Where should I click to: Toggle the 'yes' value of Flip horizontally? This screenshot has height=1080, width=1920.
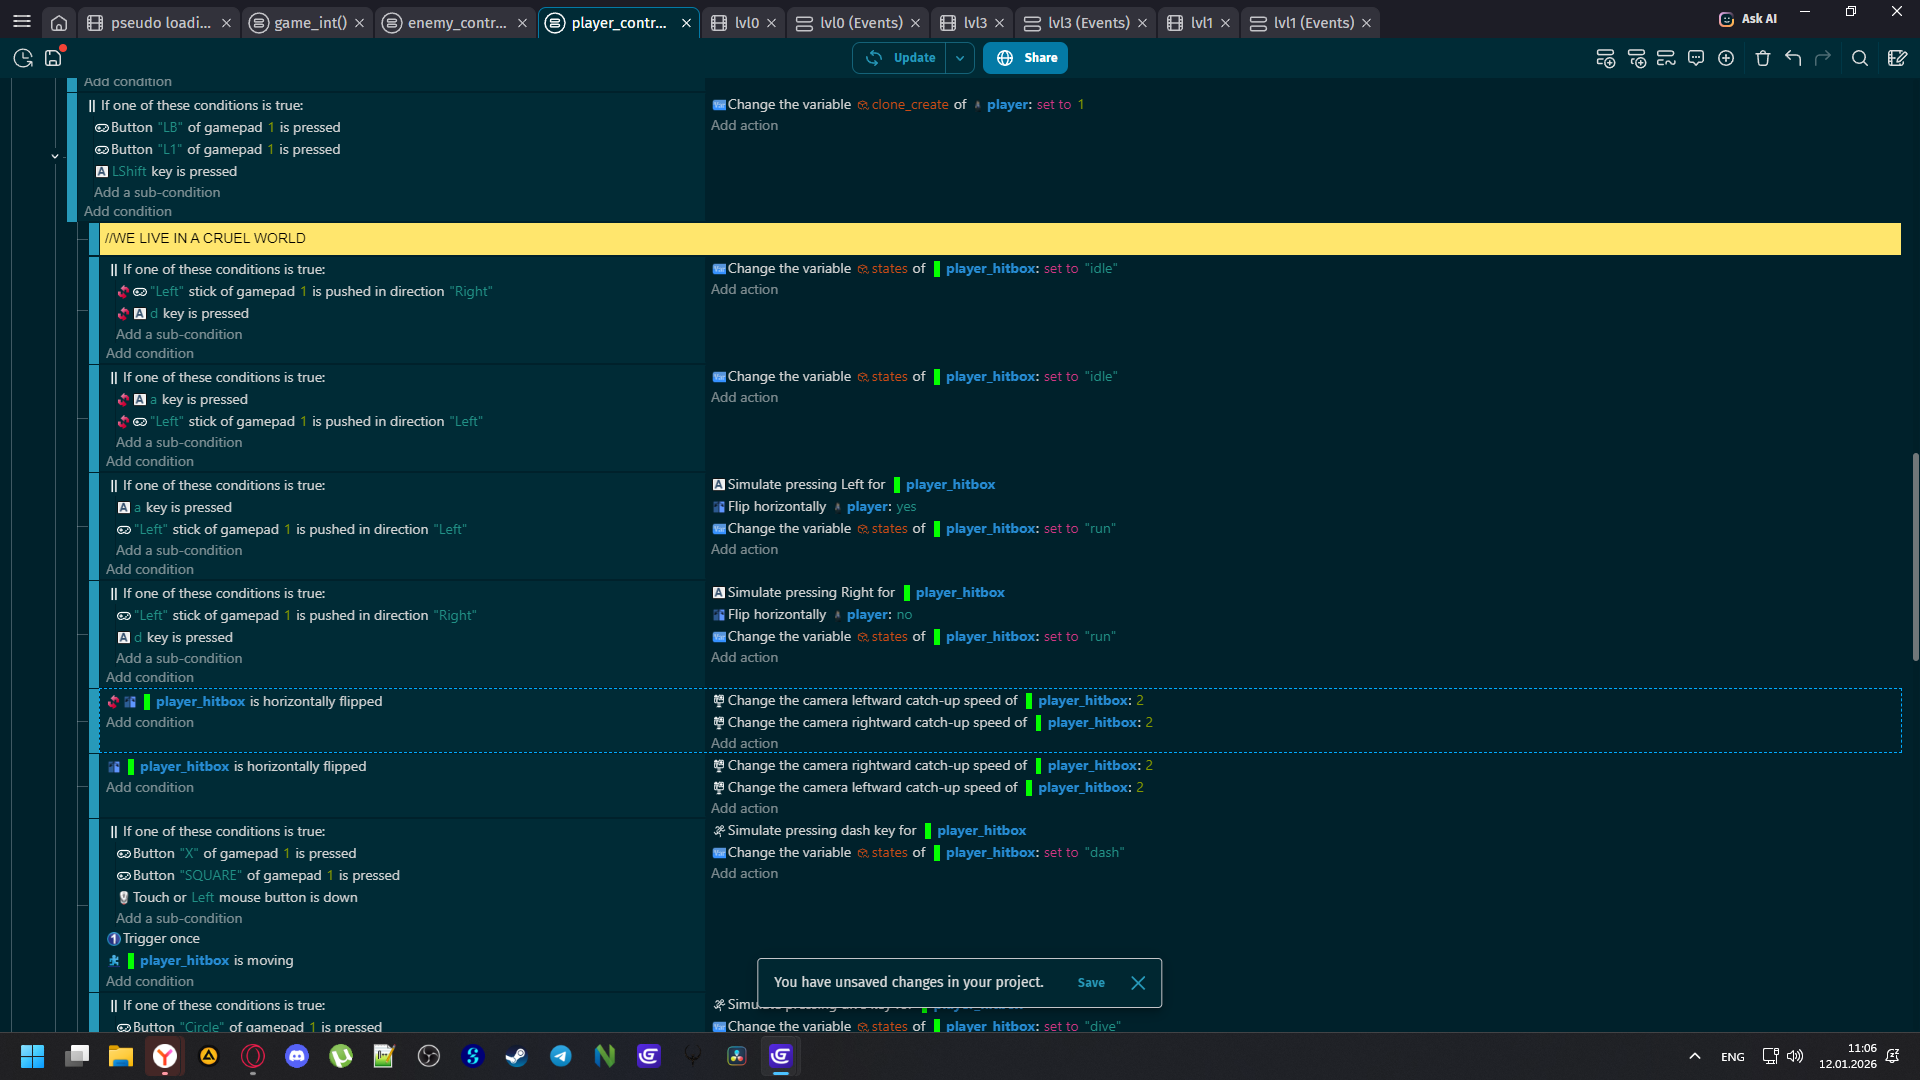point(906,507)
